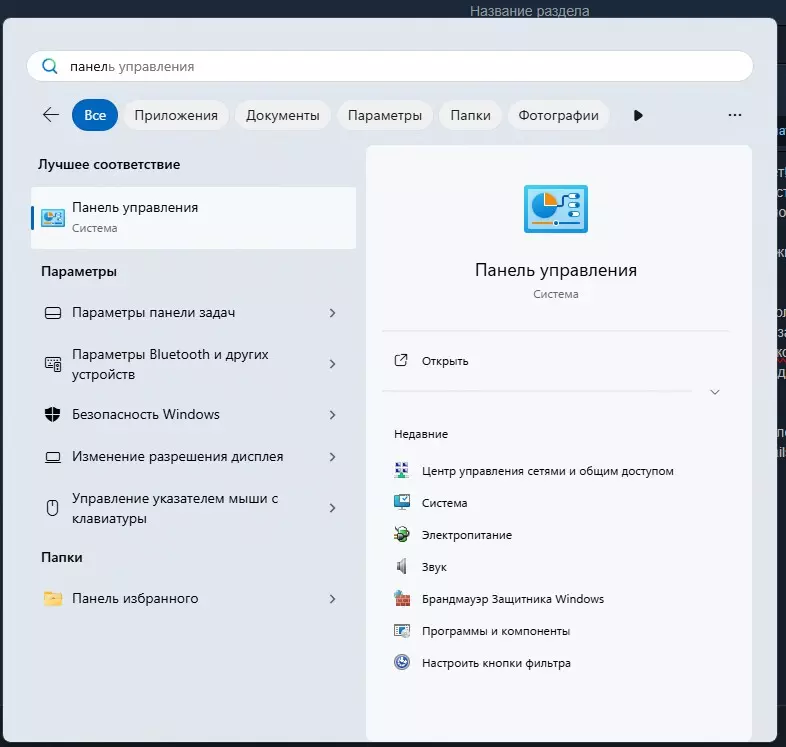The height and width of the screenshot is (747, 786).
Task: Open Настроить кнопки фильтра recent item
Action: [x=496, y=663]
